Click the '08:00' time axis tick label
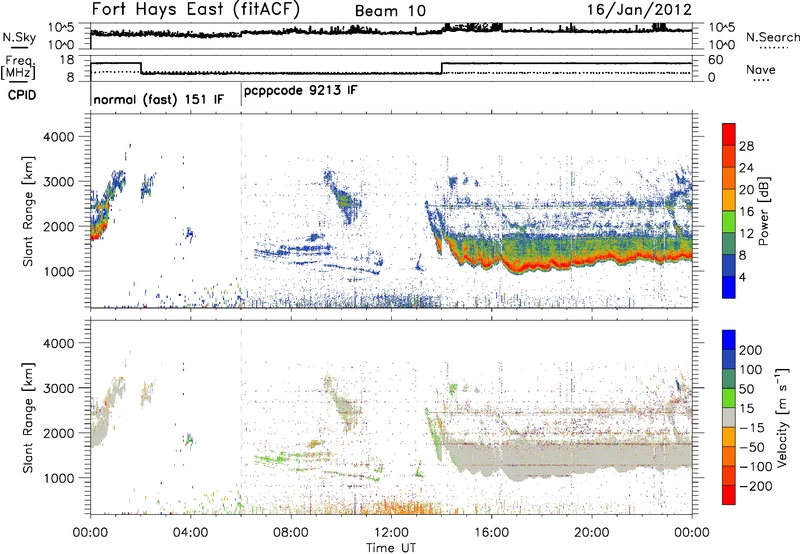Screen dimensions: 800x554 (x=291, y=533)
